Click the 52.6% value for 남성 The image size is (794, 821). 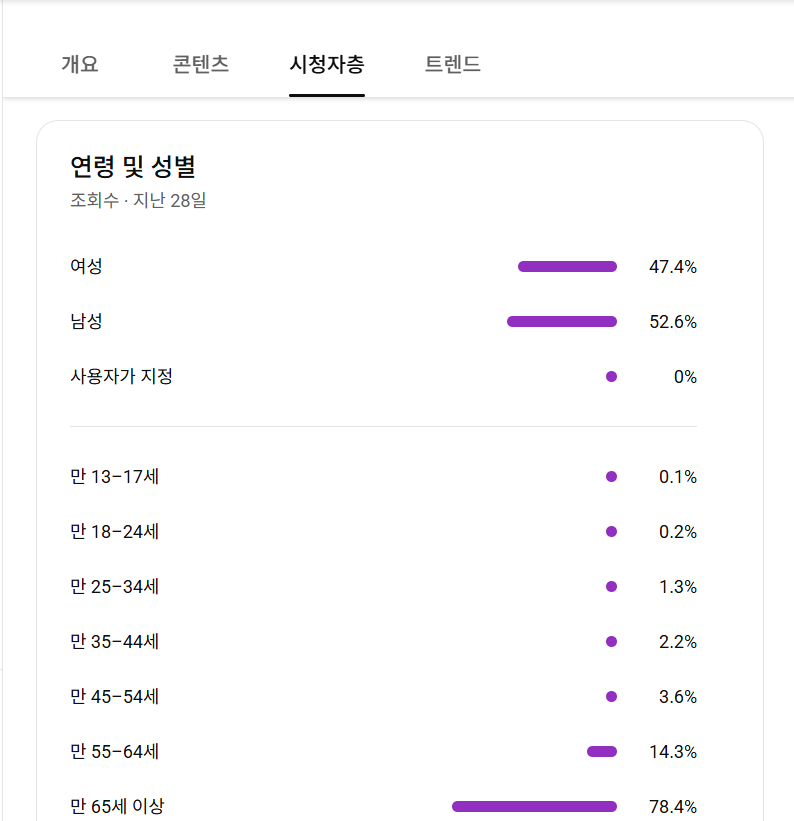(x=672, y=322)
